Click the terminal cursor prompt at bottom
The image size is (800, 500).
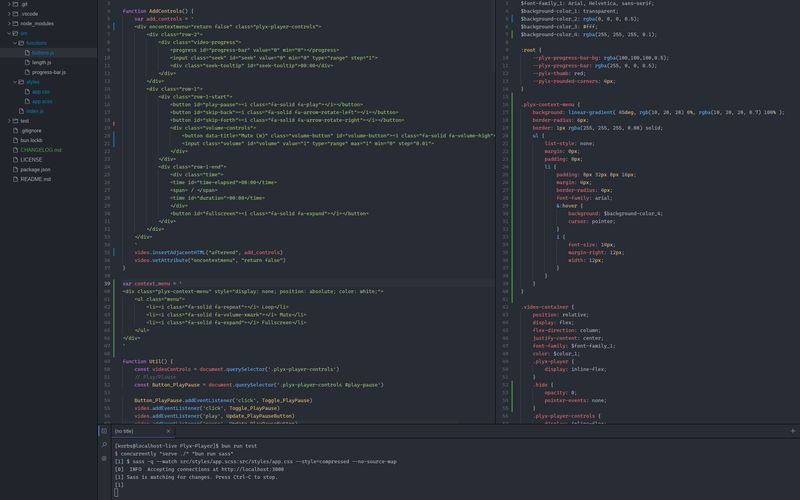tap(116, 492)
